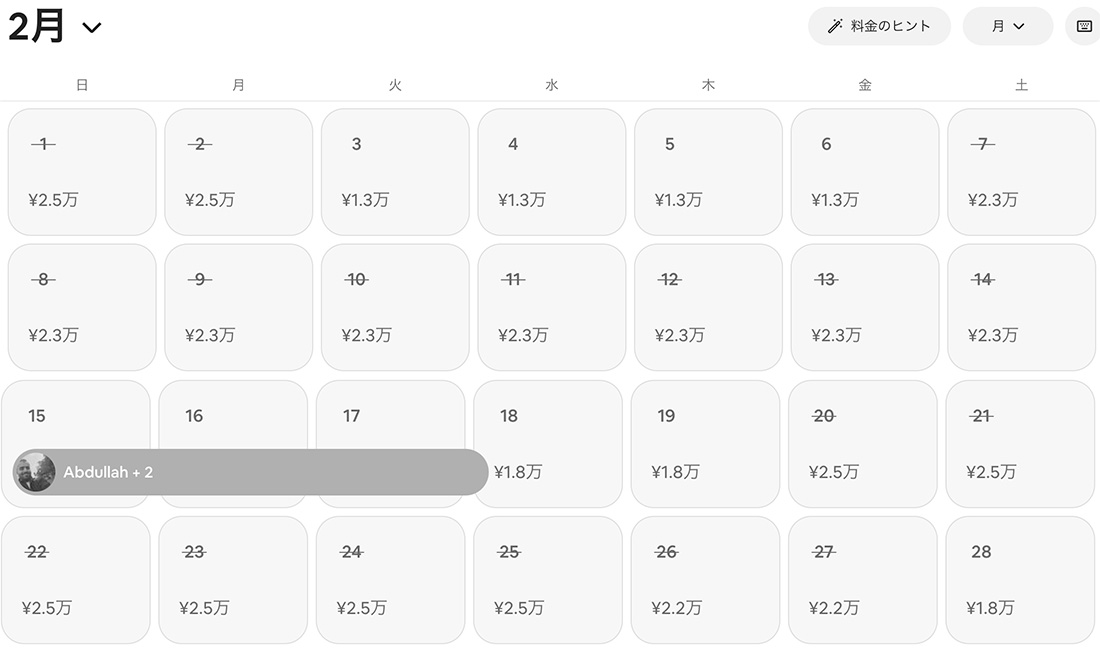Expand the 2月 month chevron
This screenshot has width=1100, height=652.
click(92, 28)
